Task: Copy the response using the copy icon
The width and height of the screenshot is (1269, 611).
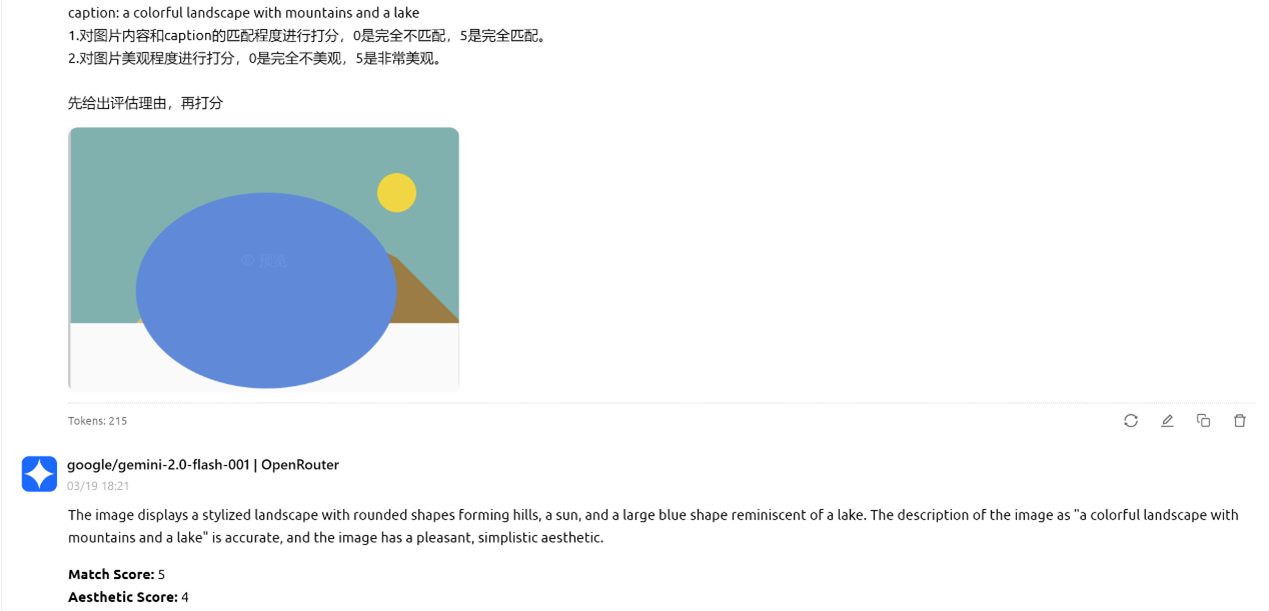Action: click(x=1203, y=420)
